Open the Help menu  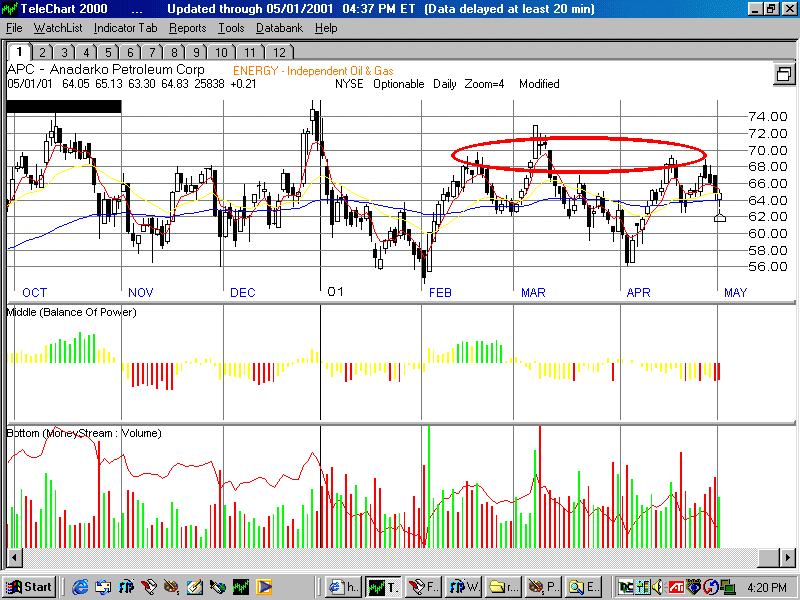click(326, 28)
